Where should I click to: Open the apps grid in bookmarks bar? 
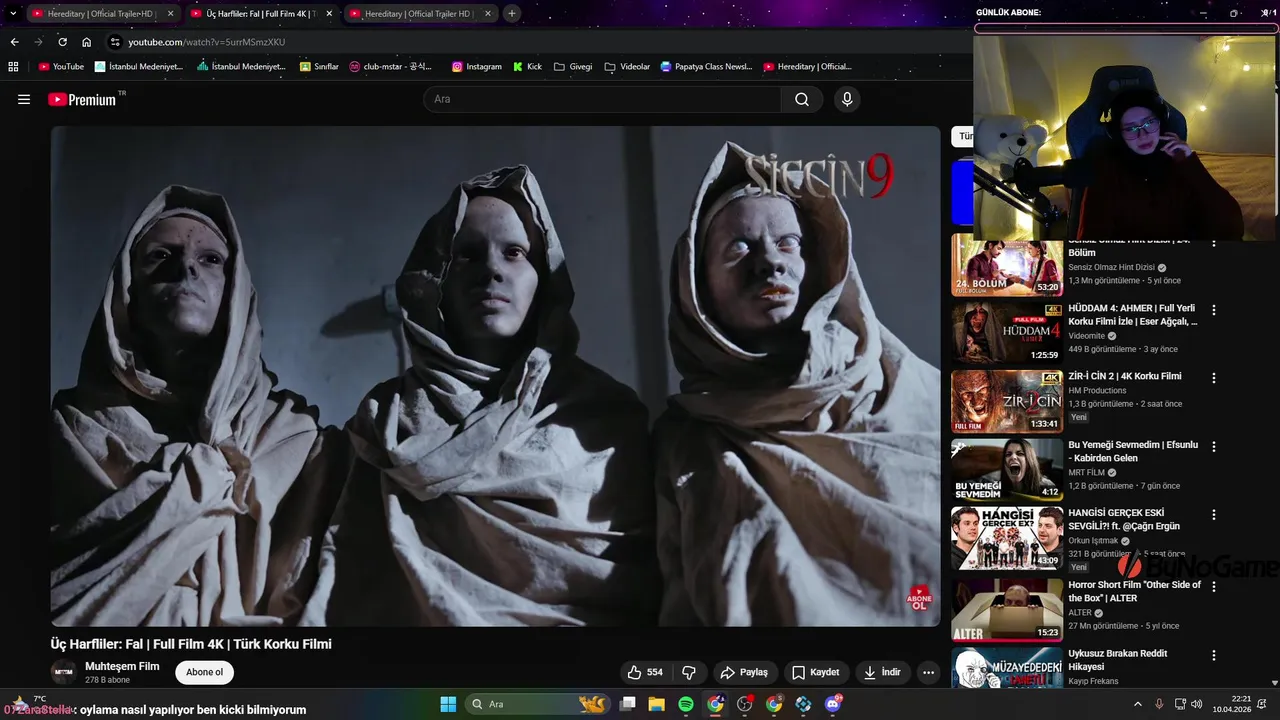(x=13, y=67)
